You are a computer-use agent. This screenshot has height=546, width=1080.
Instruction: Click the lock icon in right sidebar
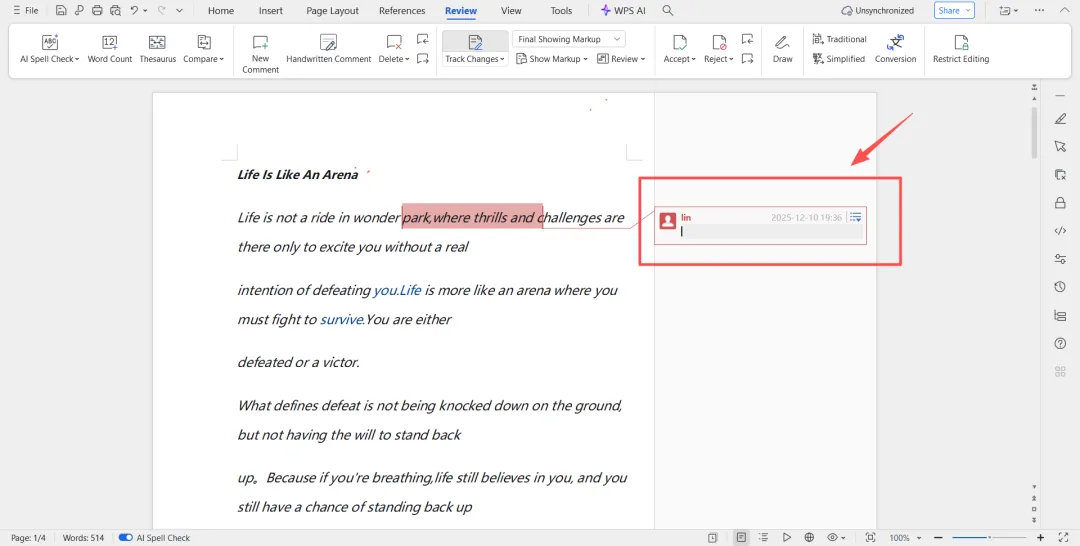[x=1060, y=202]
